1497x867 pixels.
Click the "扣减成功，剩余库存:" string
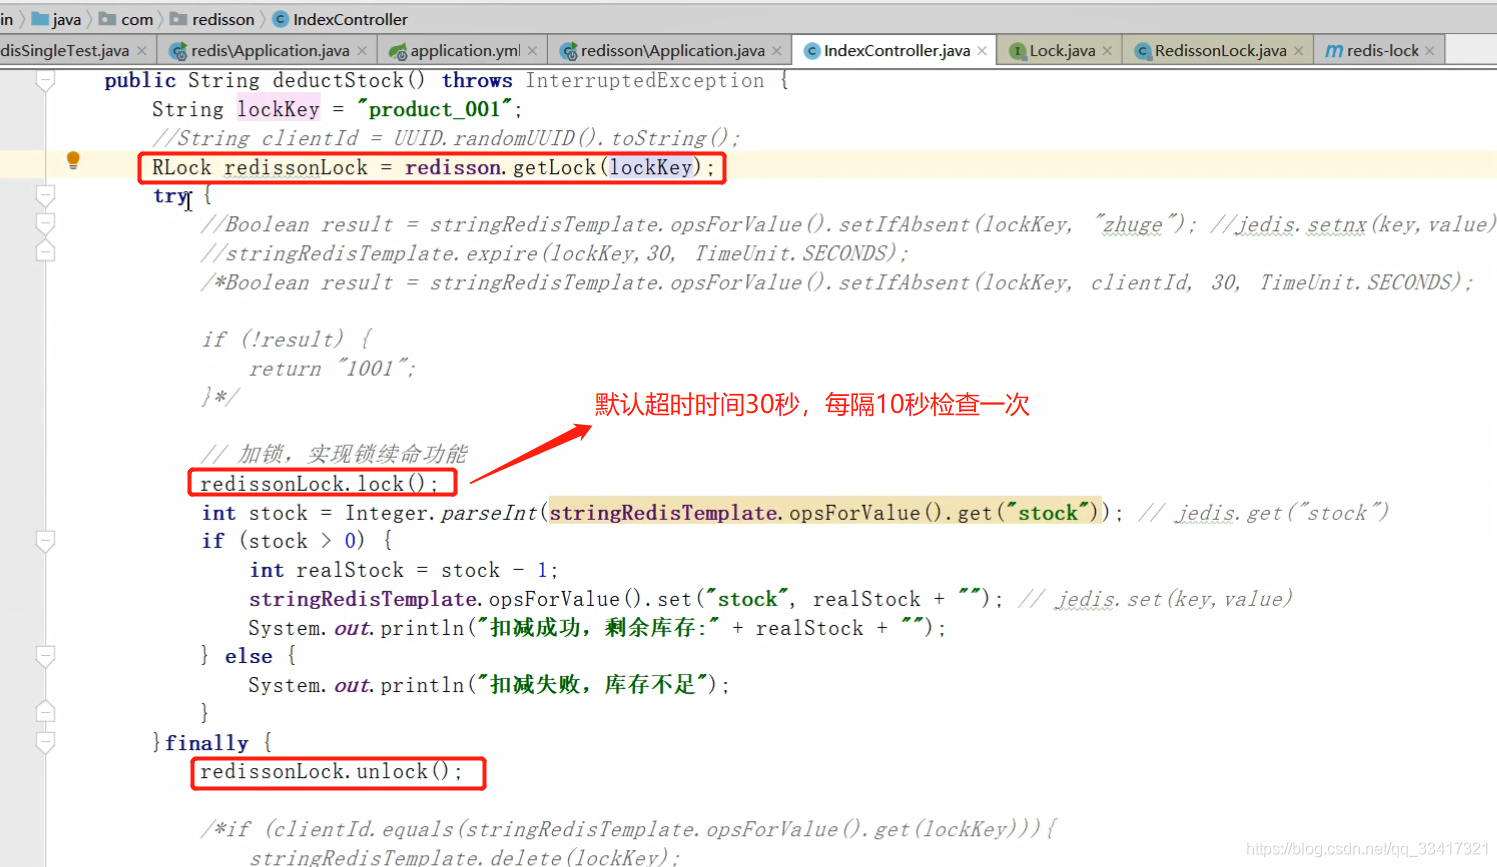click(x=597, y=628)
